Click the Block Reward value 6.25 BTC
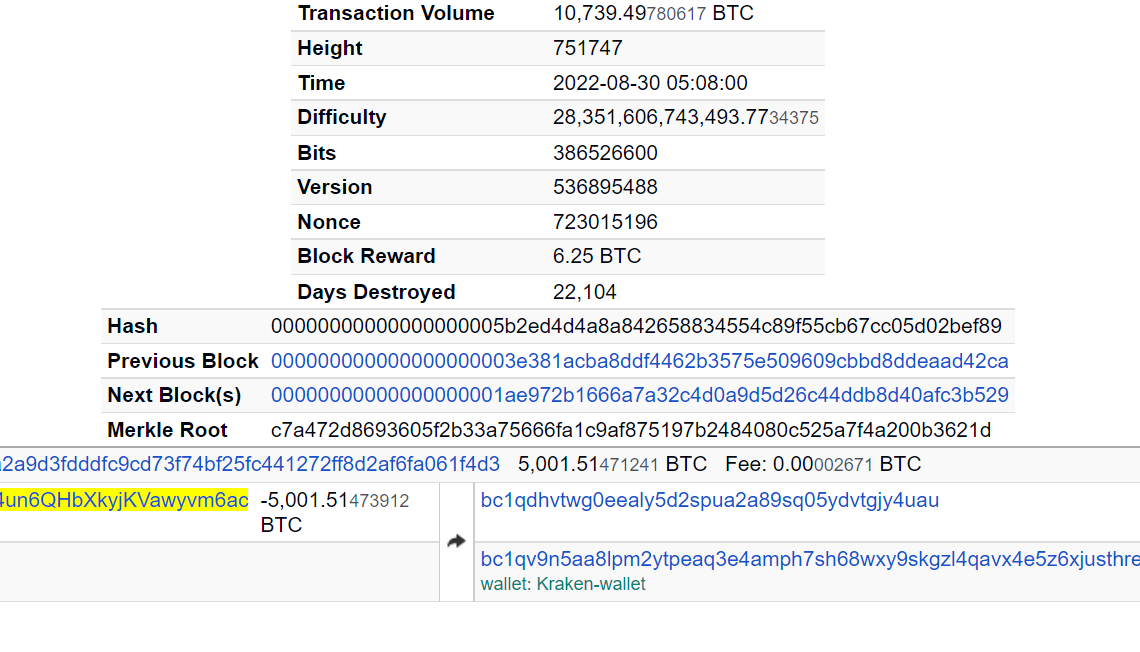Image resolution: width=1140 pixels, height=652 pixels. [597, 256]
